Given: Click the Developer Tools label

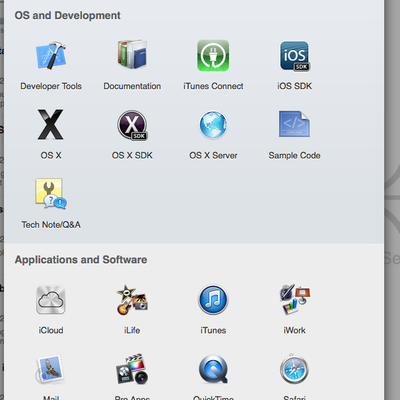Looking at the screenshot, I should click(x=51, y=86).
